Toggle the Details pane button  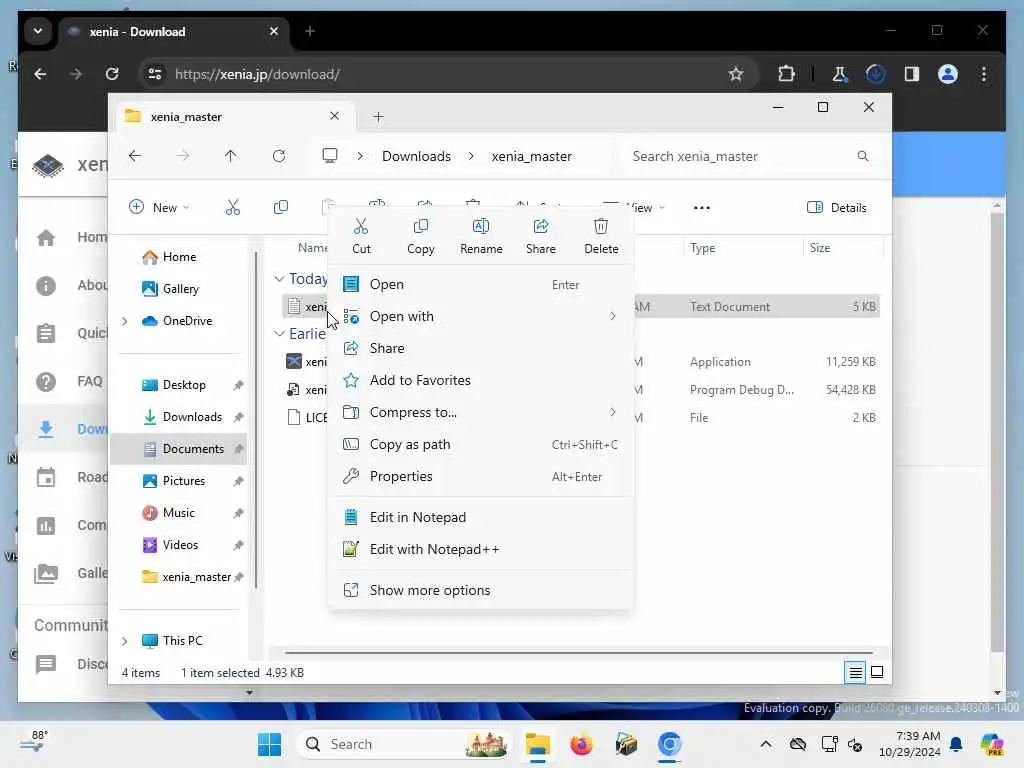click(x=837, y=208)
